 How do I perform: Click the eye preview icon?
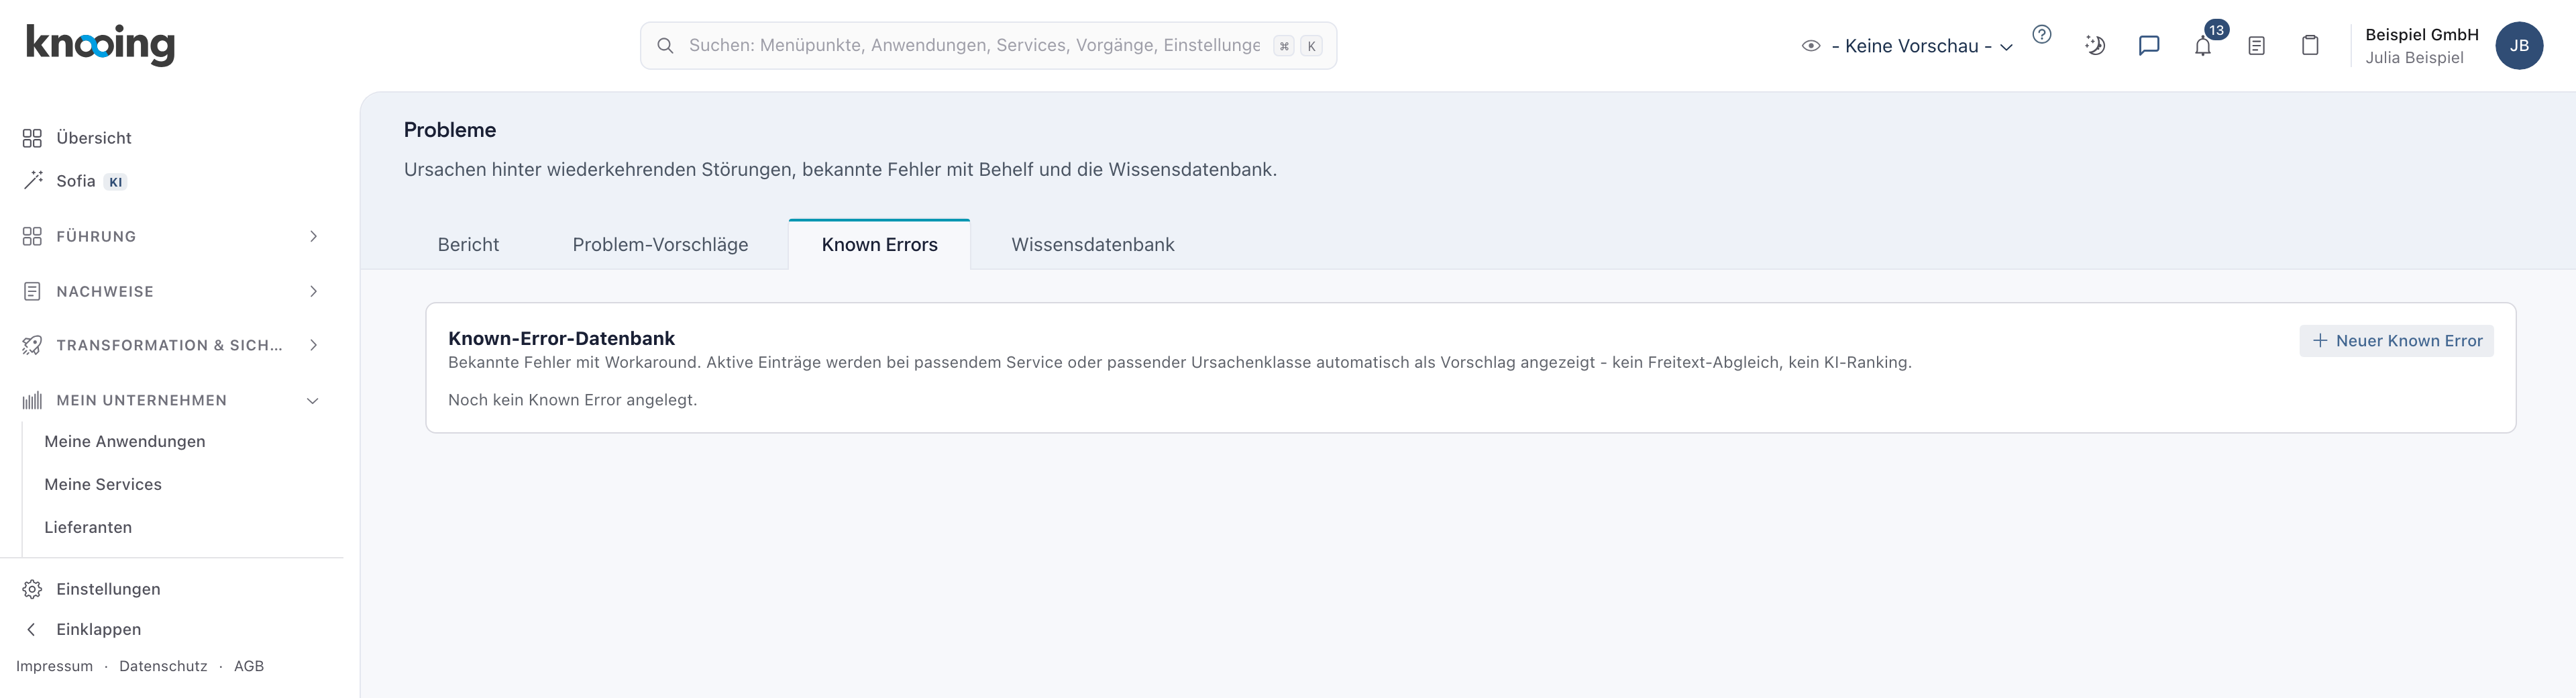tap(1811, 46)
